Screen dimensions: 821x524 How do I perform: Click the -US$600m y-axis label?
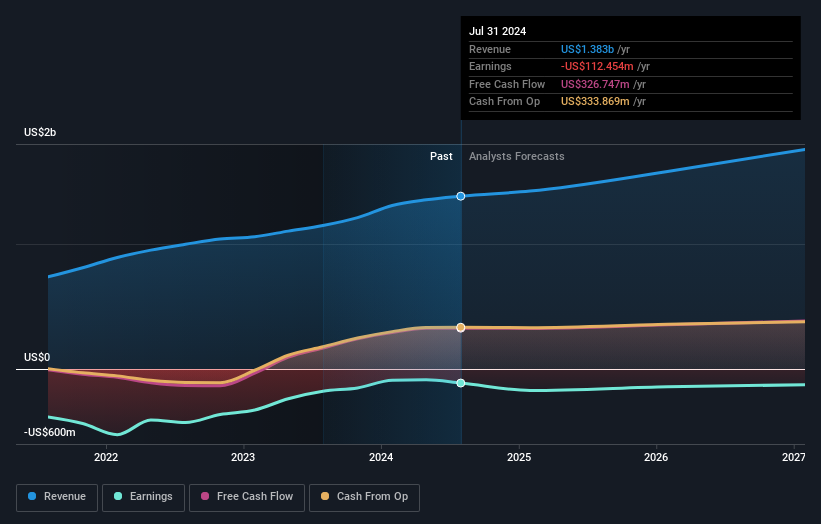pyautogui.click(x=50, y=432)
